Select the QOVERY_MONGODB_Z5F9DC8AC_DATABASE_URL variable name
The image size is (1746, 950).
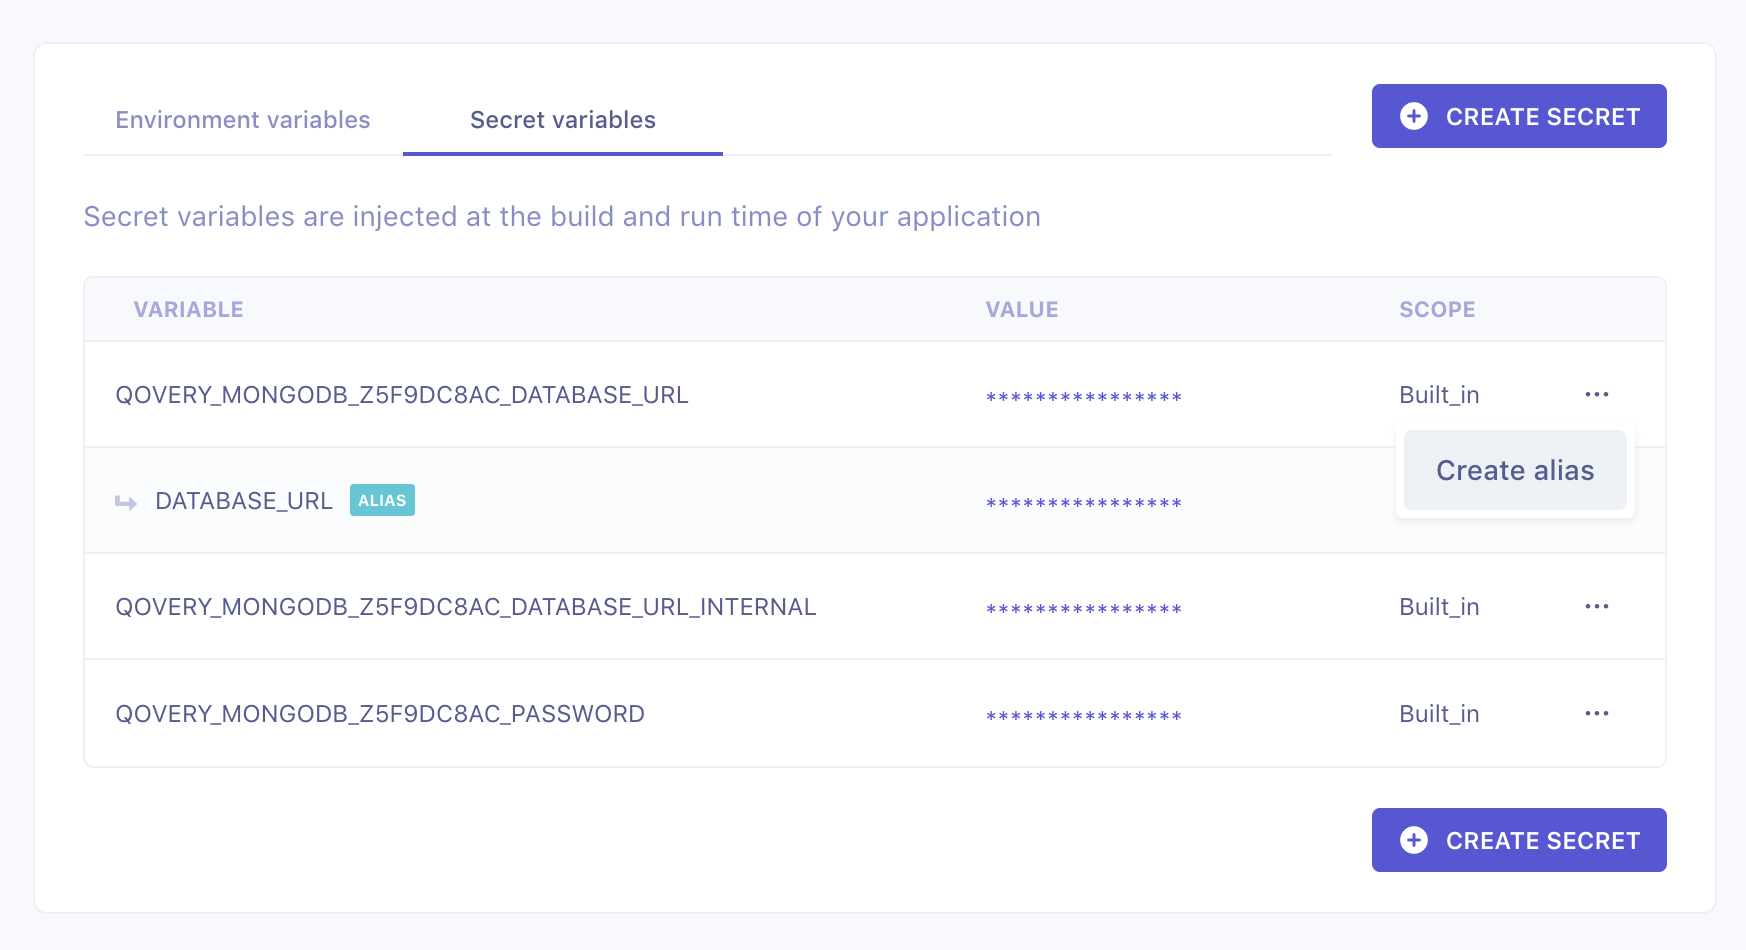point(402,395)
